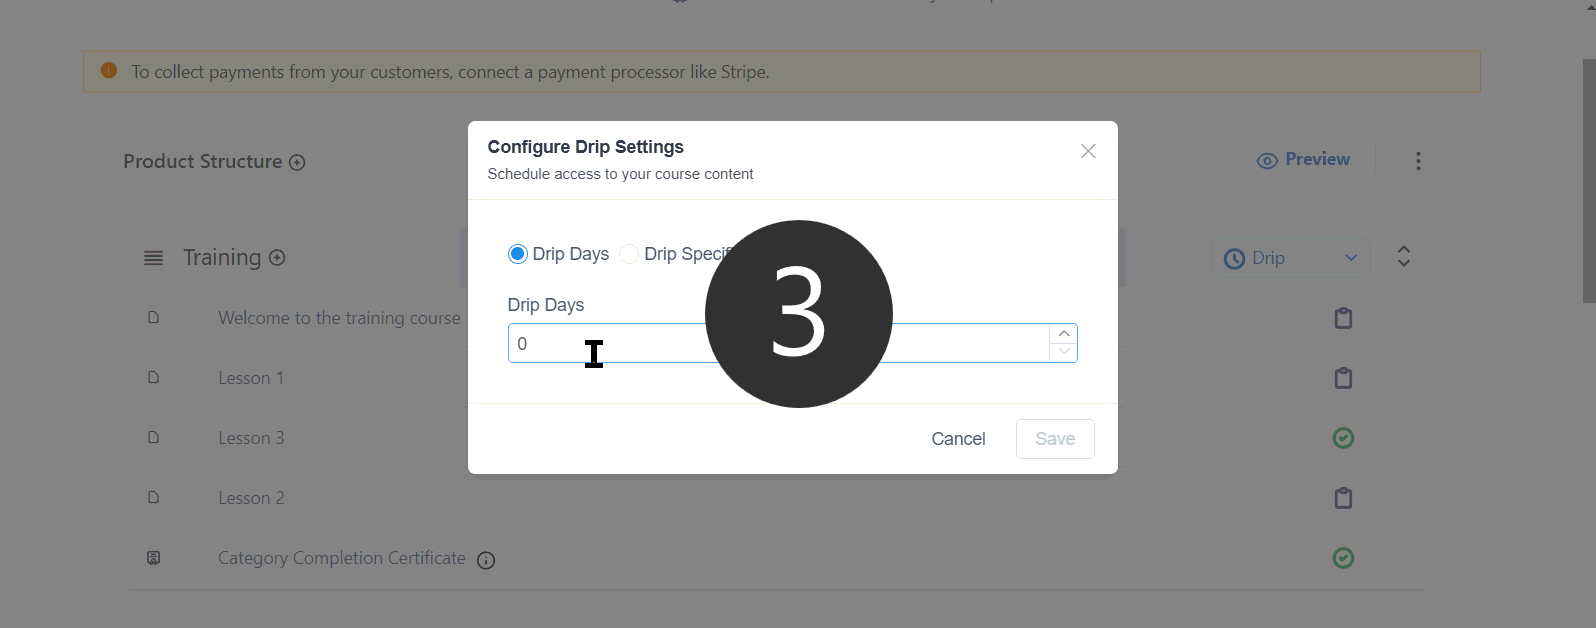Click the Welcome to the training course lesson

pos(339,318)
